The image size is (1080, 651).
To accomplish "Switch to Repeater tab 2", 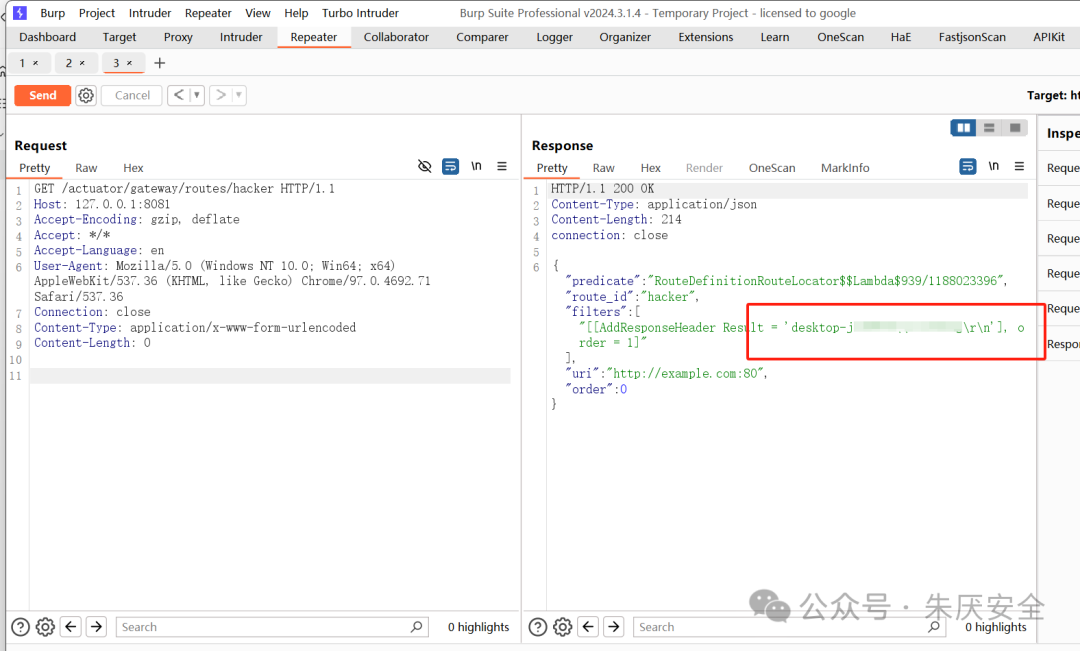I will tap(69, 63).
